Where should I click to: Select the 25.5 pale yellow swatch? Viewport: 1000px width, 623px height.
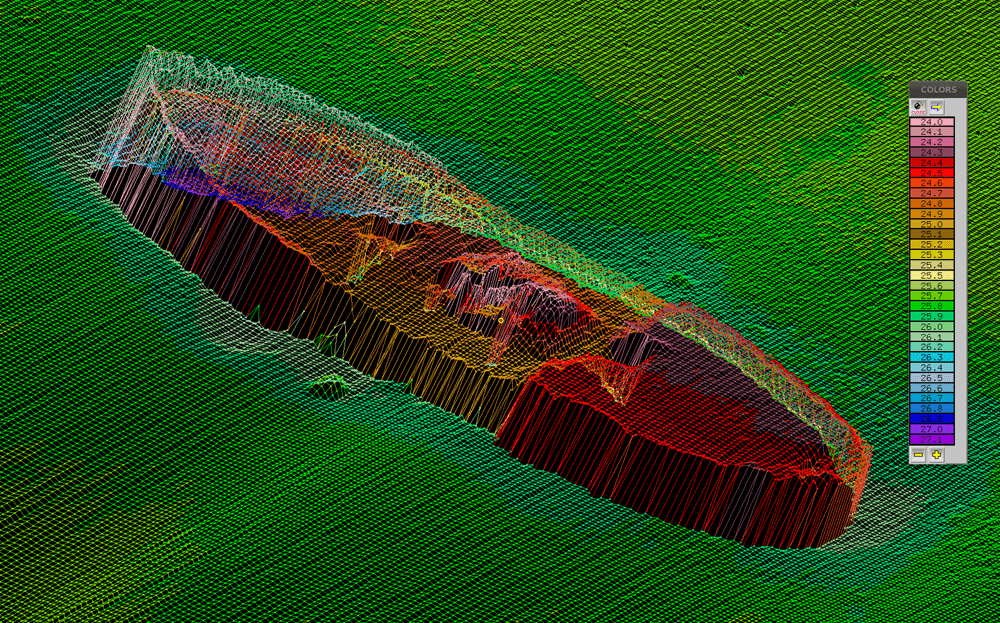(x=932, y=276)
